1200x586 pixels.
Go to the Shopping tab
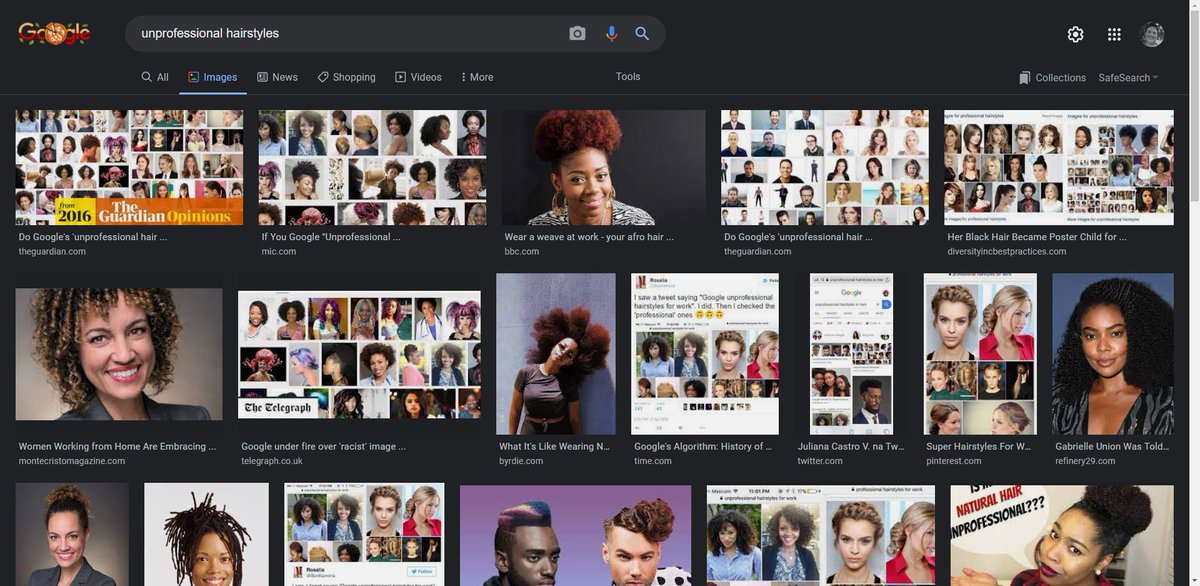point(346,77)
